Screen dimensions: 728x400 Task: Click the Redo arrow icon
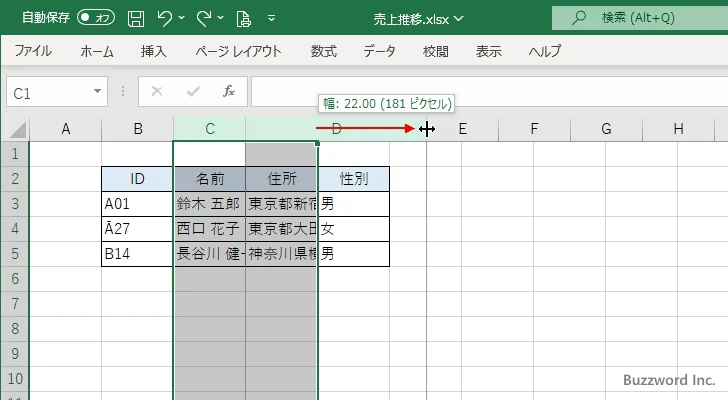coord(203,18)
